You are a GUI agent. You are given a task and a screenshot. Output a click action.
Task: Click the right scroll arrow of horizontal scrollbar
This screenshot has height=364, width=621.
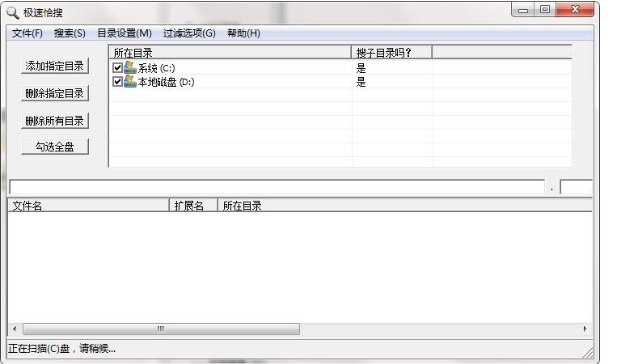(x=585, y=328)
